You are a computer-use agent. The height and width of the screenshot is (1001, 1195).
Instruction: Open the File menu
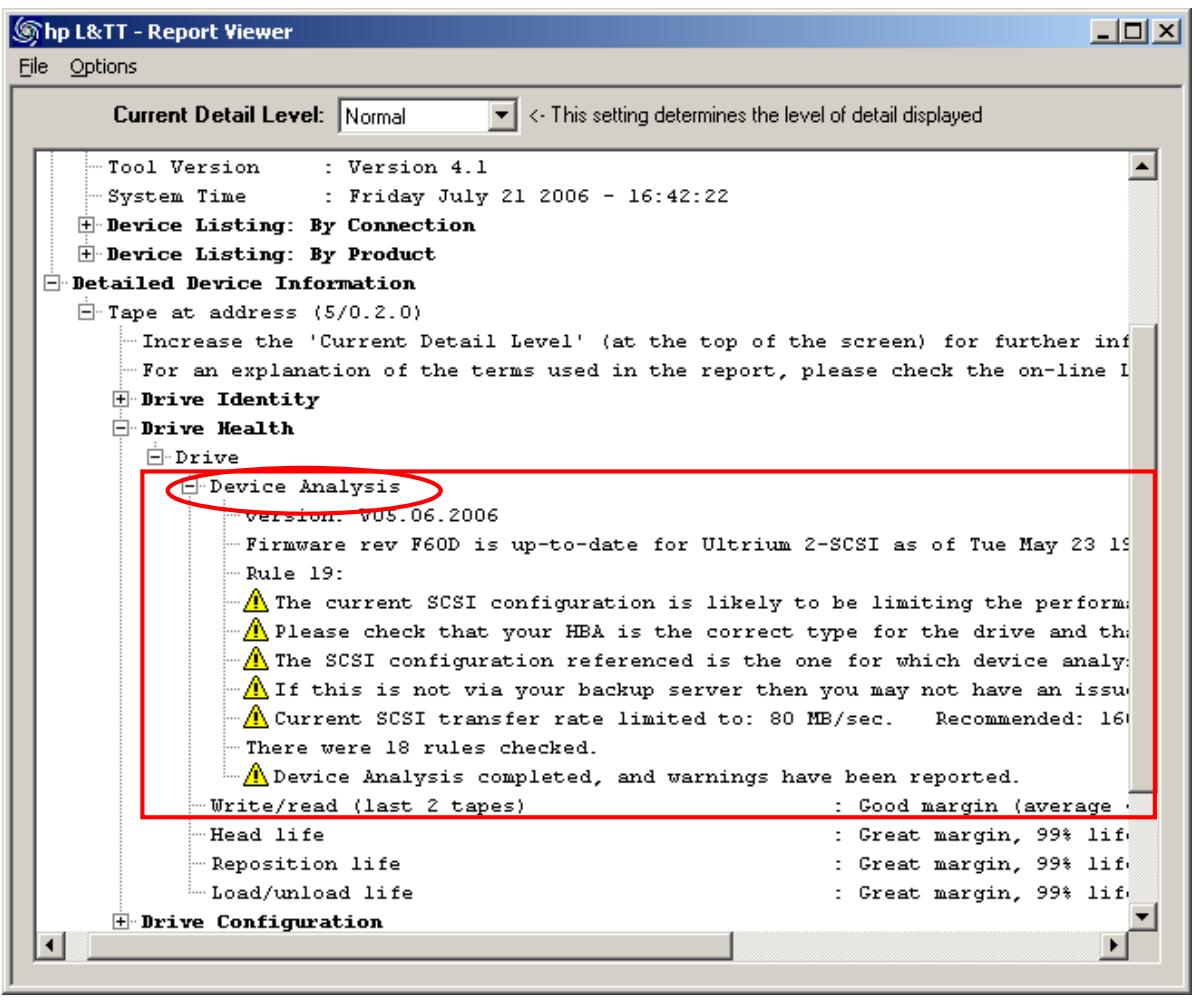33,66
